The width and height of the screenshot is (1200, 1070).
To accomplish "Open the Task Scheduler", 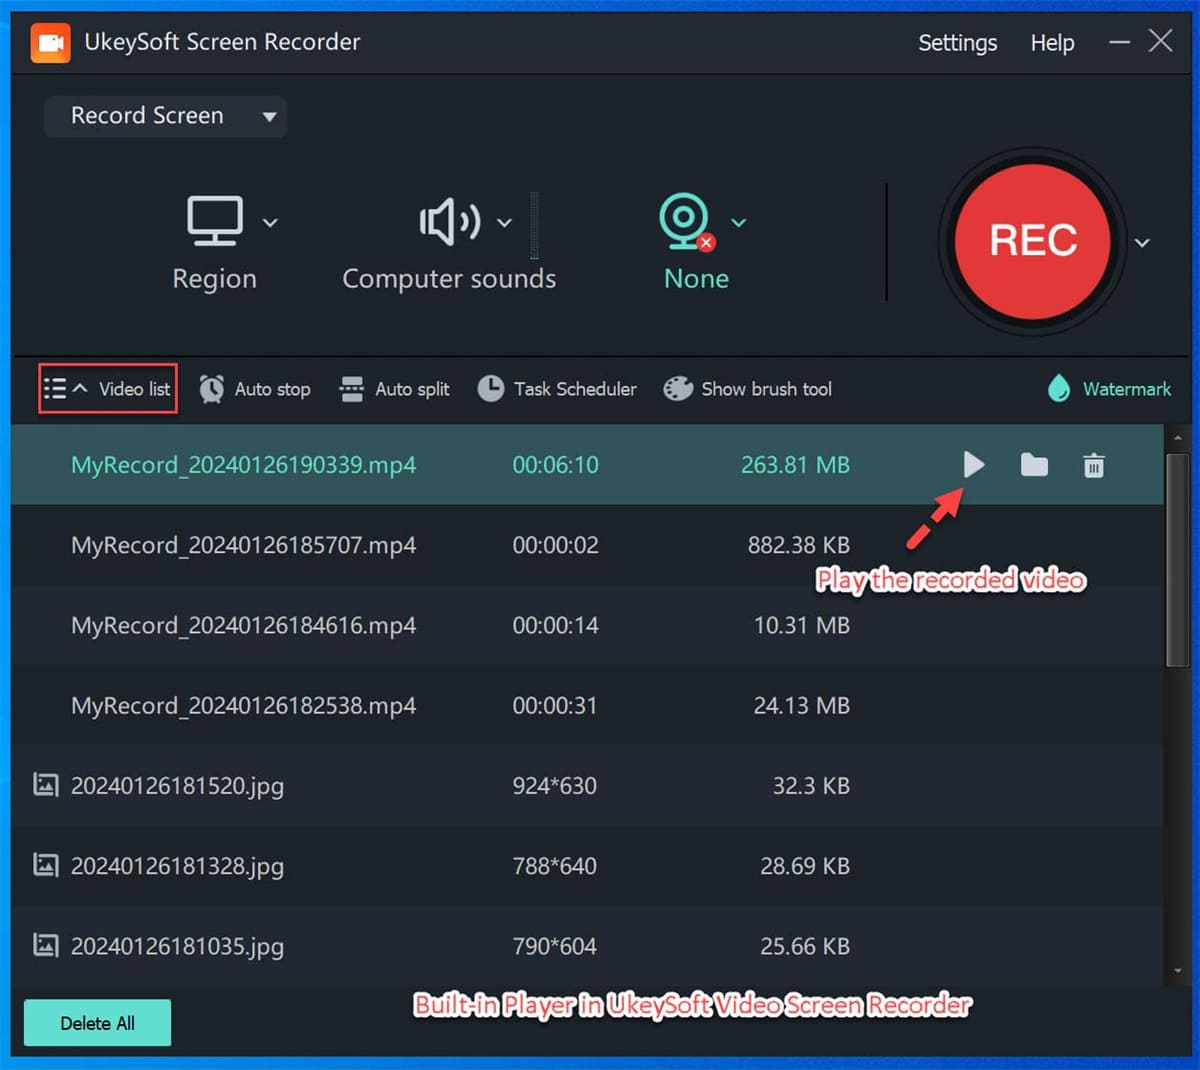I will (557, 389).
